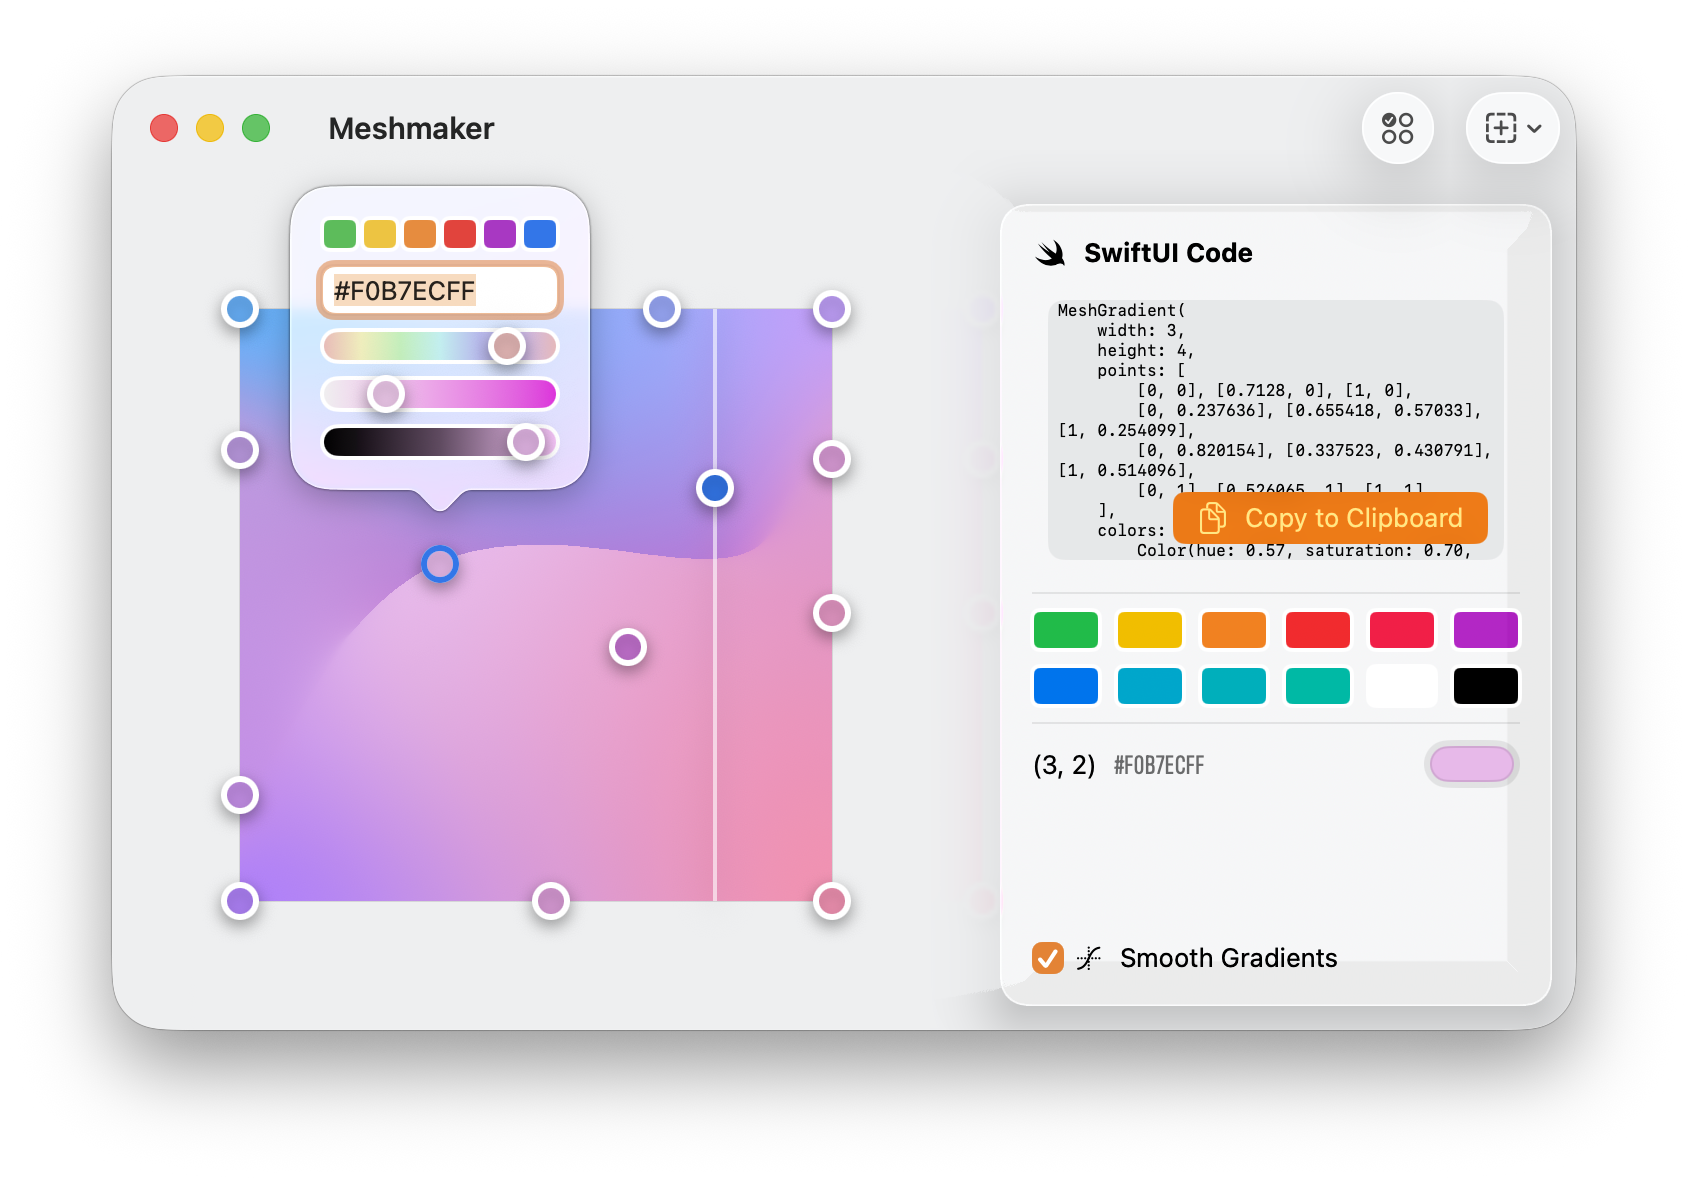Pick the red preset in the color popover
The image size is (1688, 1178).
460,234
